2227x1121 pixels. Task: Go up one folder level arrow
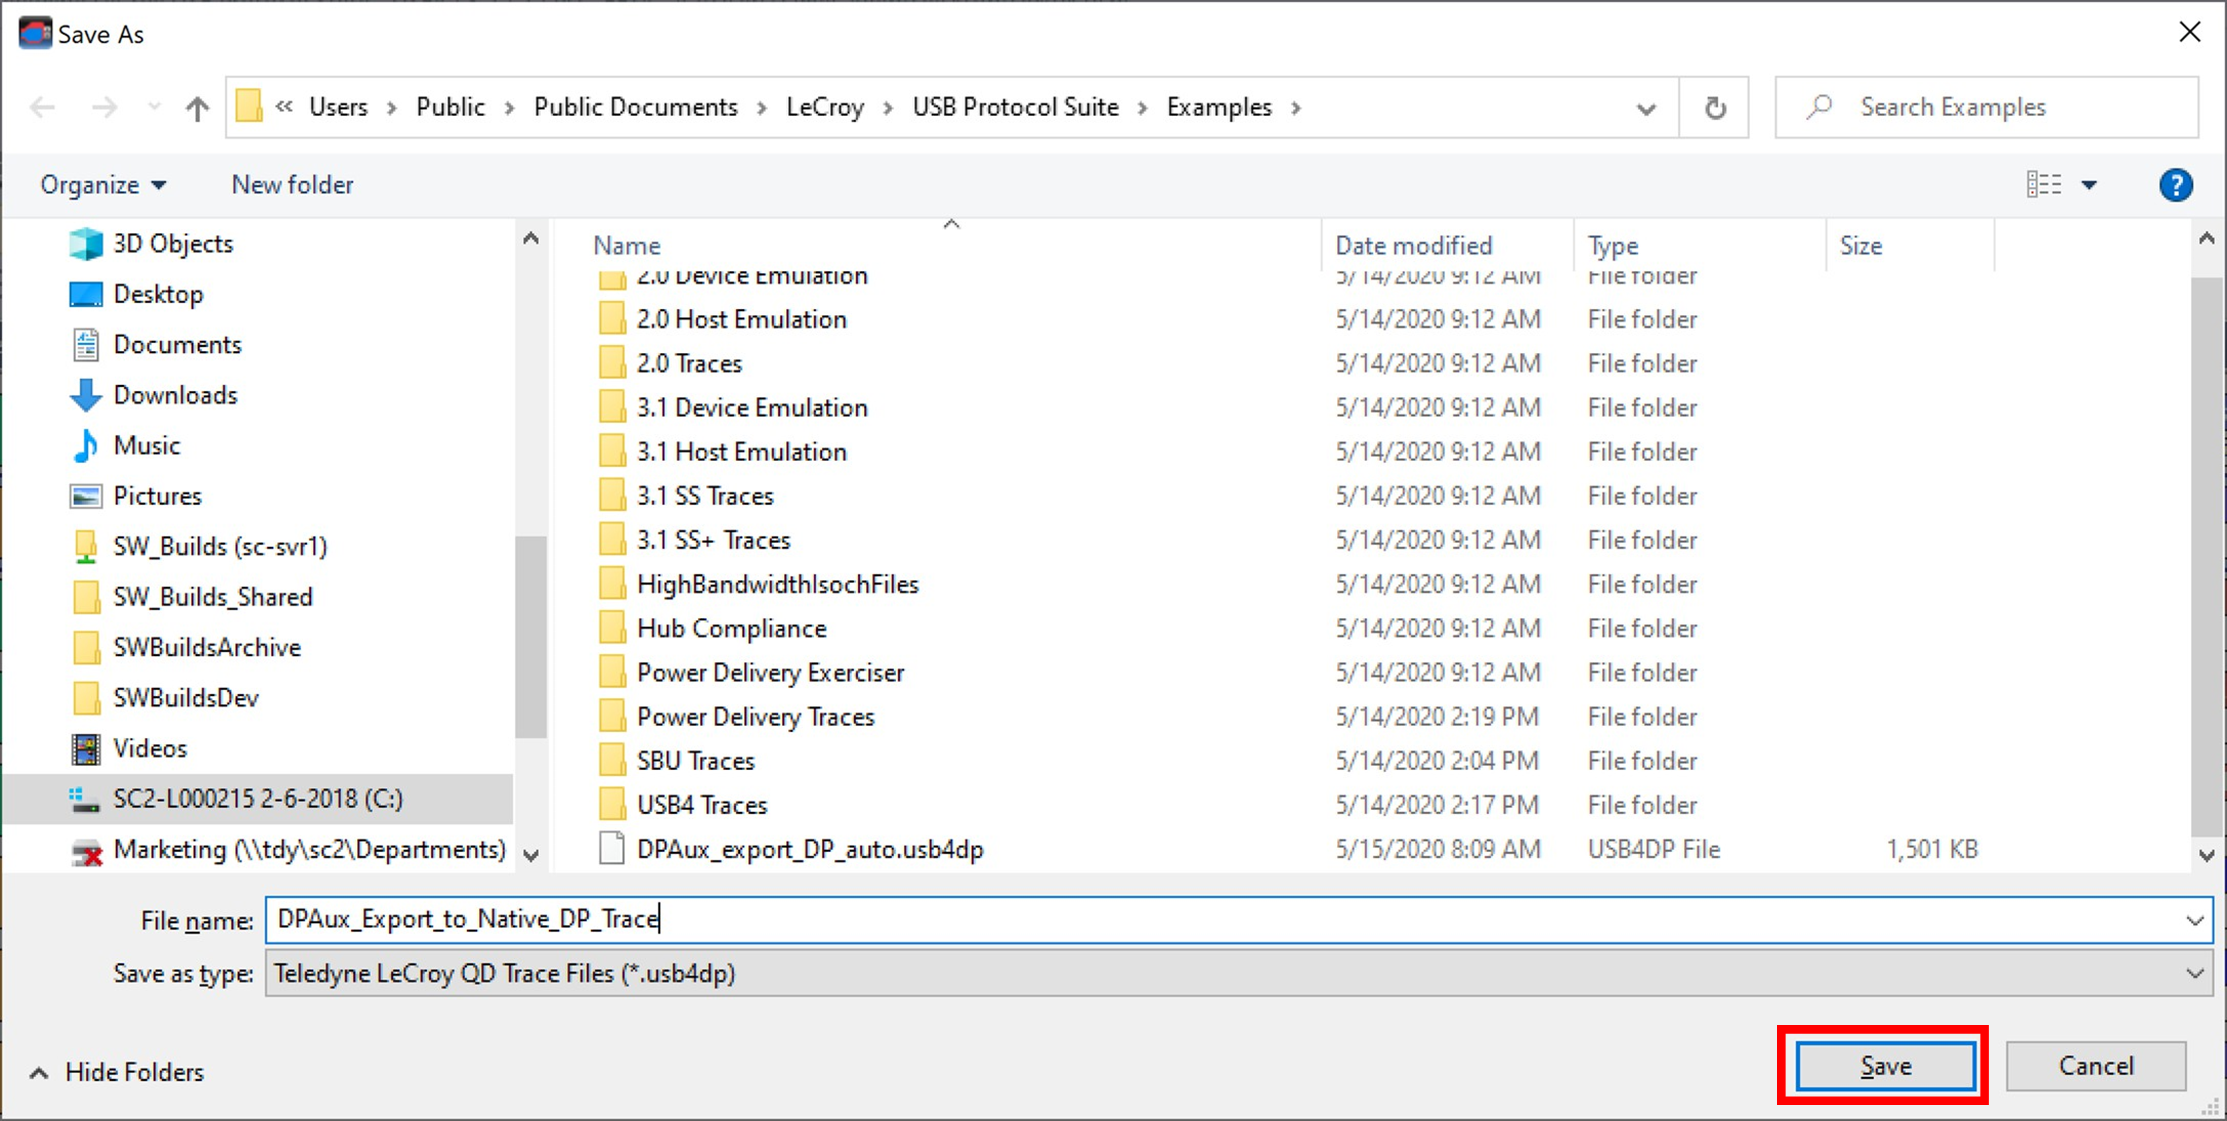tap(197, 107)
